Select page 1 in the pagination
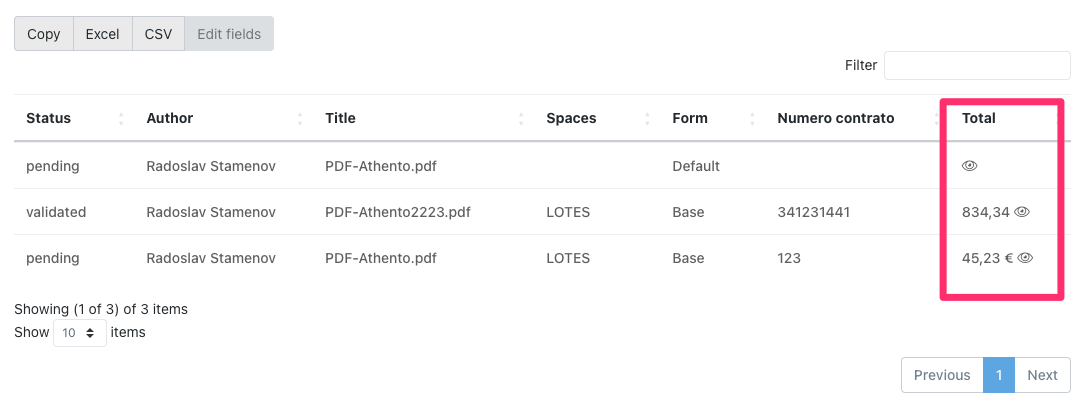The width and height of the screenshot is (1083, 398). click(x=999, y=375)
